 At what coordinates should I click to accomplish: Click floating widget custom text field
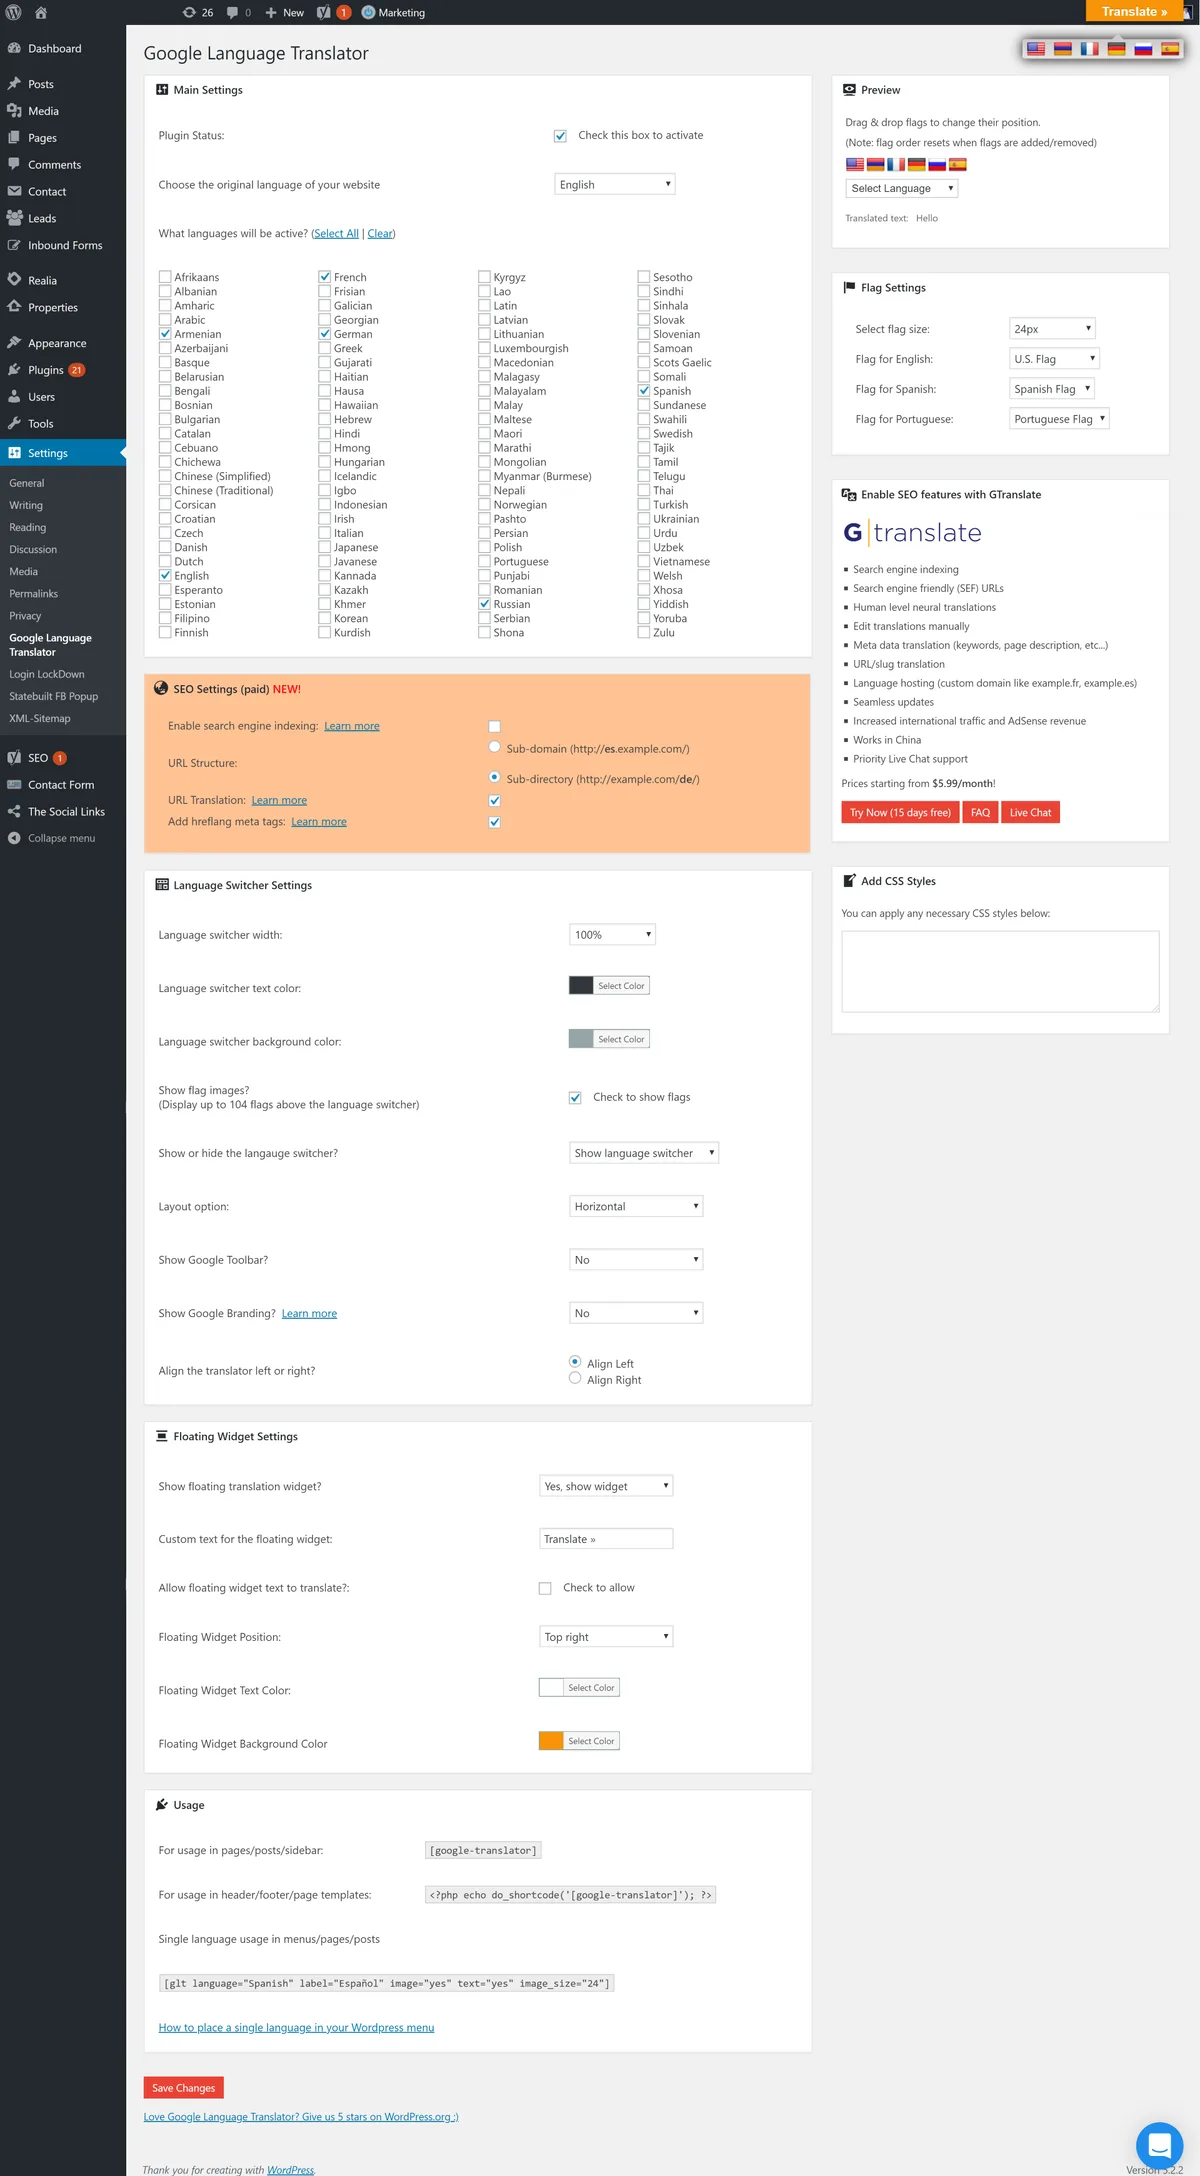pos(606,1538)
